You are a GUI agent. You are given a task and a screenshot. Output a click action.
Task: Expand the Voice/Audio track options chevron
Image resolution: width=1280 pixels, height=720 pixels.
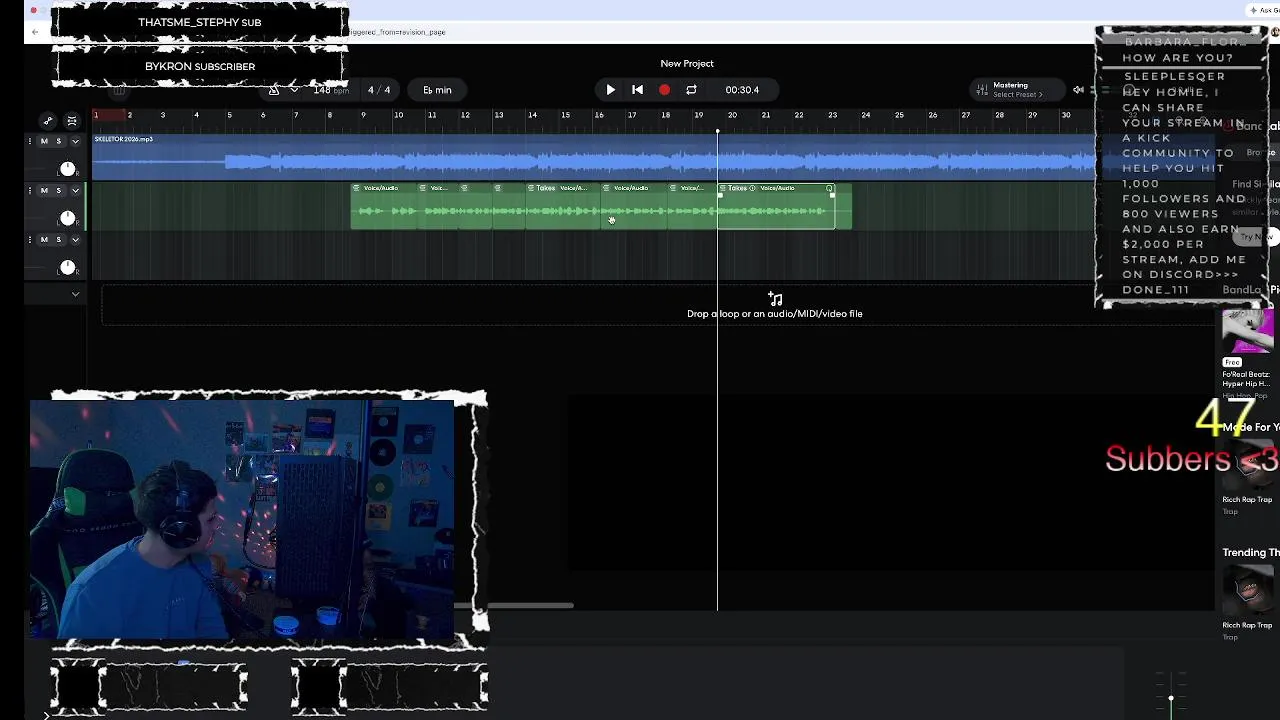pyautogui.click(x=75, y=190)
